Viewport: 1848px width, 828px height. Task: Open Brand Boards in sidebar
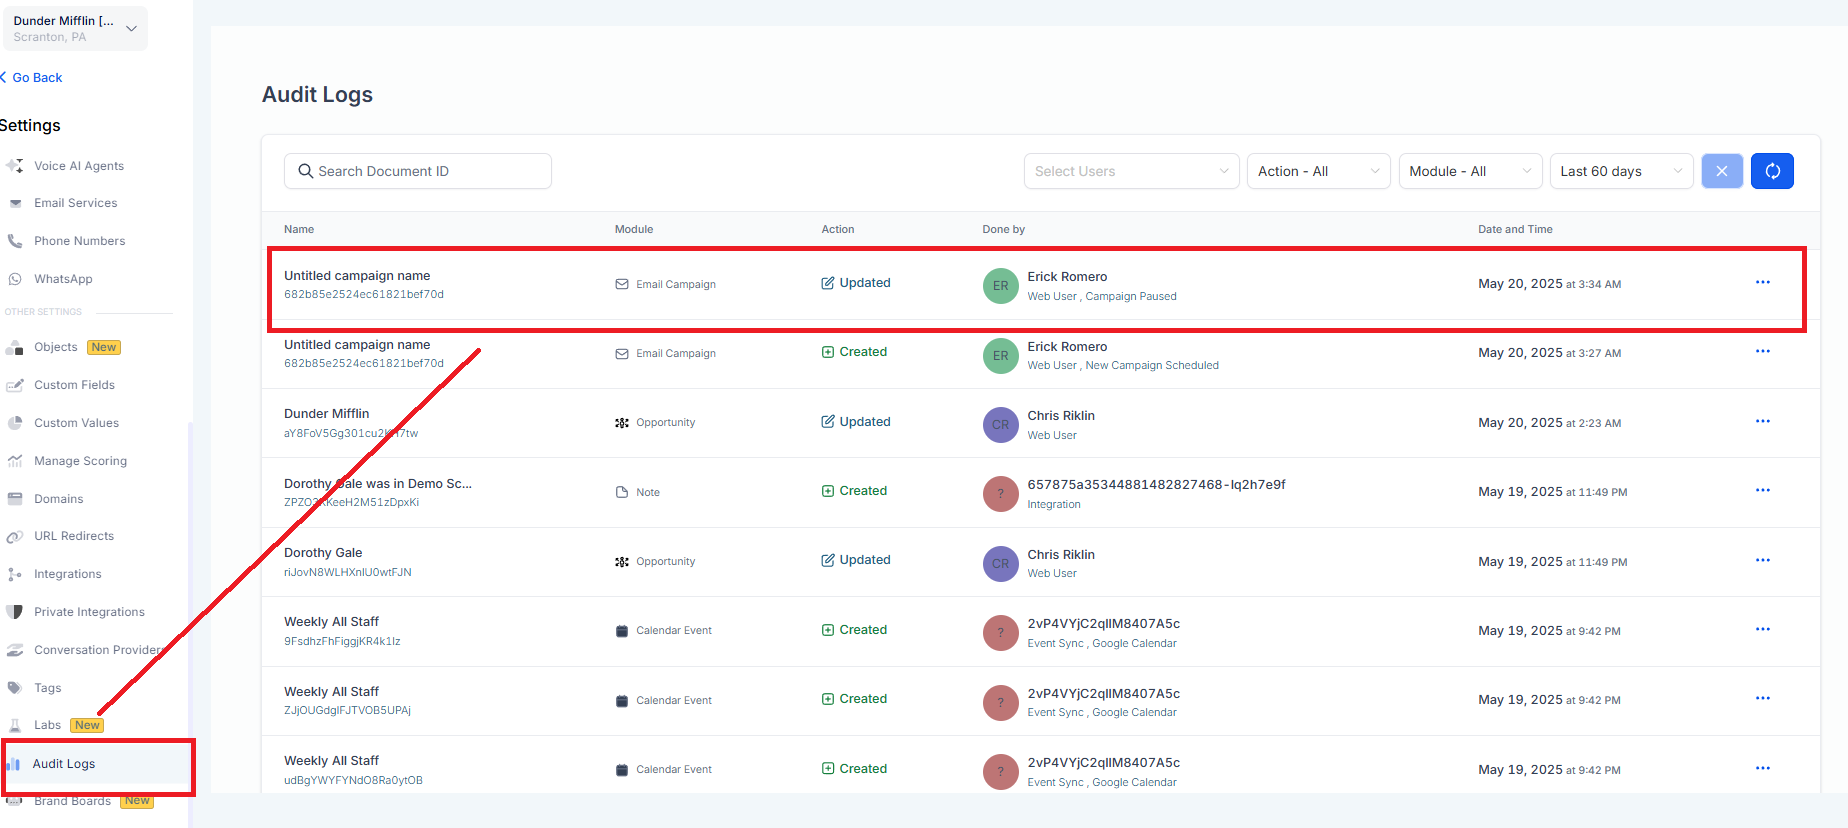click(x=72, y=801)
